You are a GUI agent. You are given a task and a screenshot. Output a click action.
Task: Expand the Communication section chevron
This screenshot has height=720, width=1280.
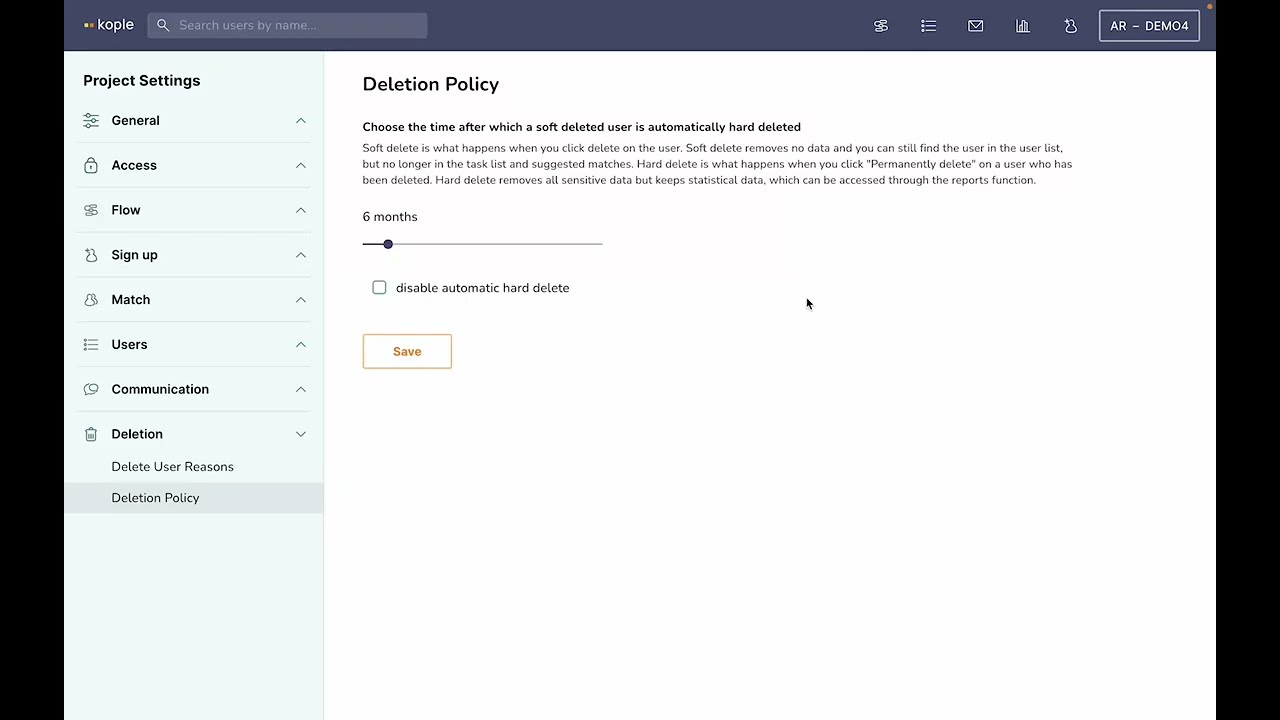point(301,389)
